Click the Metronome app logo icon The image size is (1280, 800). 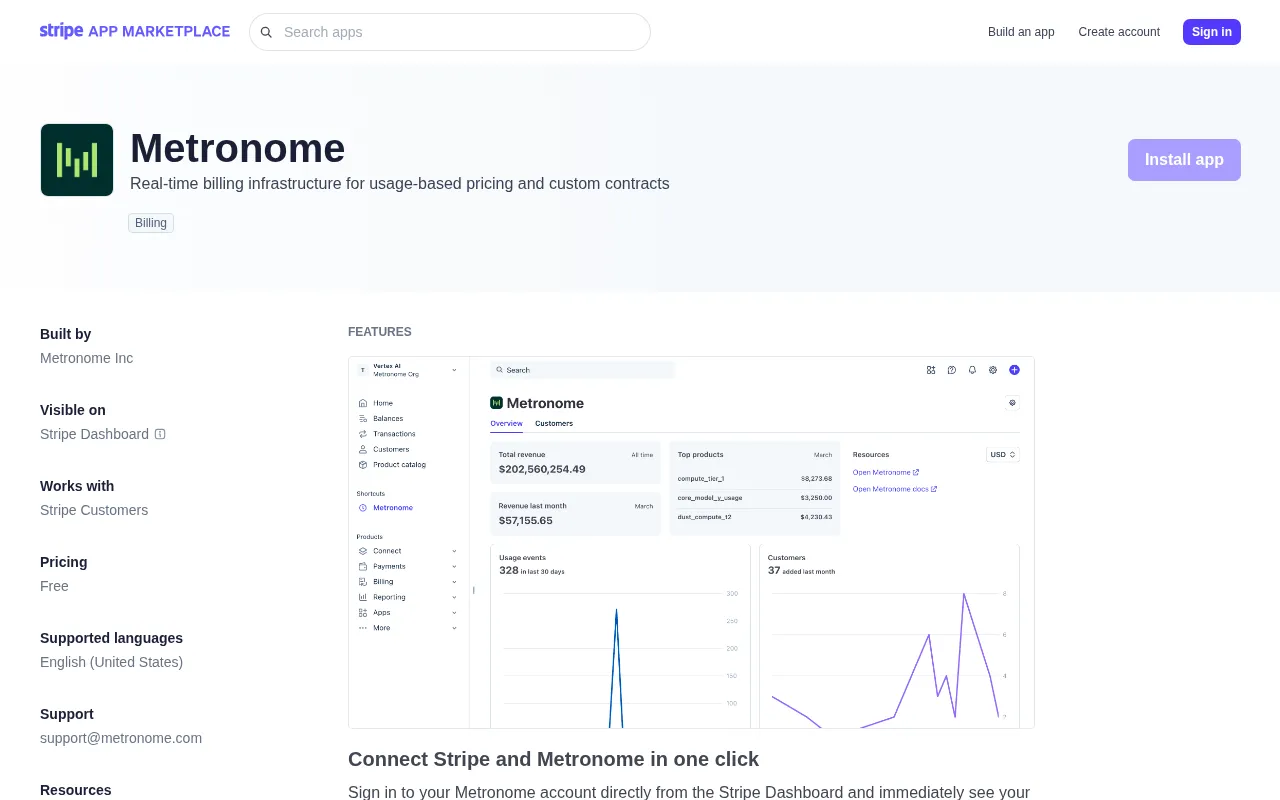pyautogui.click(x=77, y=160)
